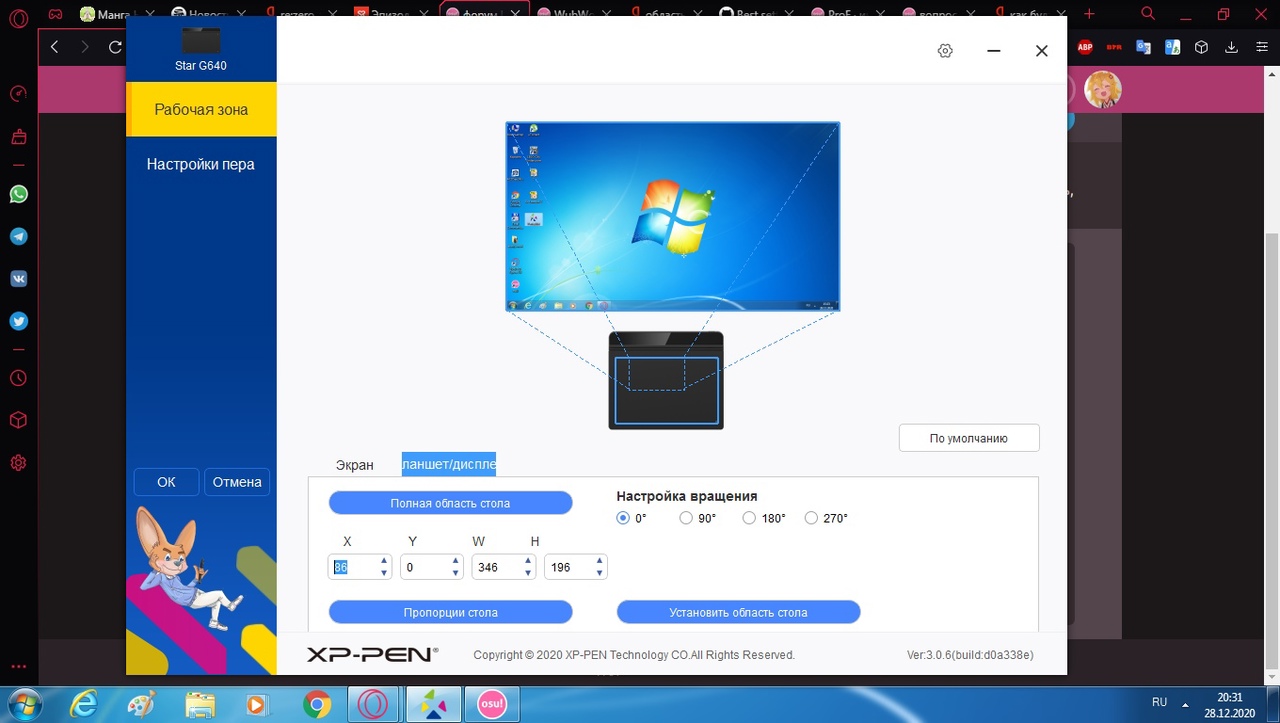
Task: Confirm with OK button
Action: pyautogui.click(x=166, y=482)
